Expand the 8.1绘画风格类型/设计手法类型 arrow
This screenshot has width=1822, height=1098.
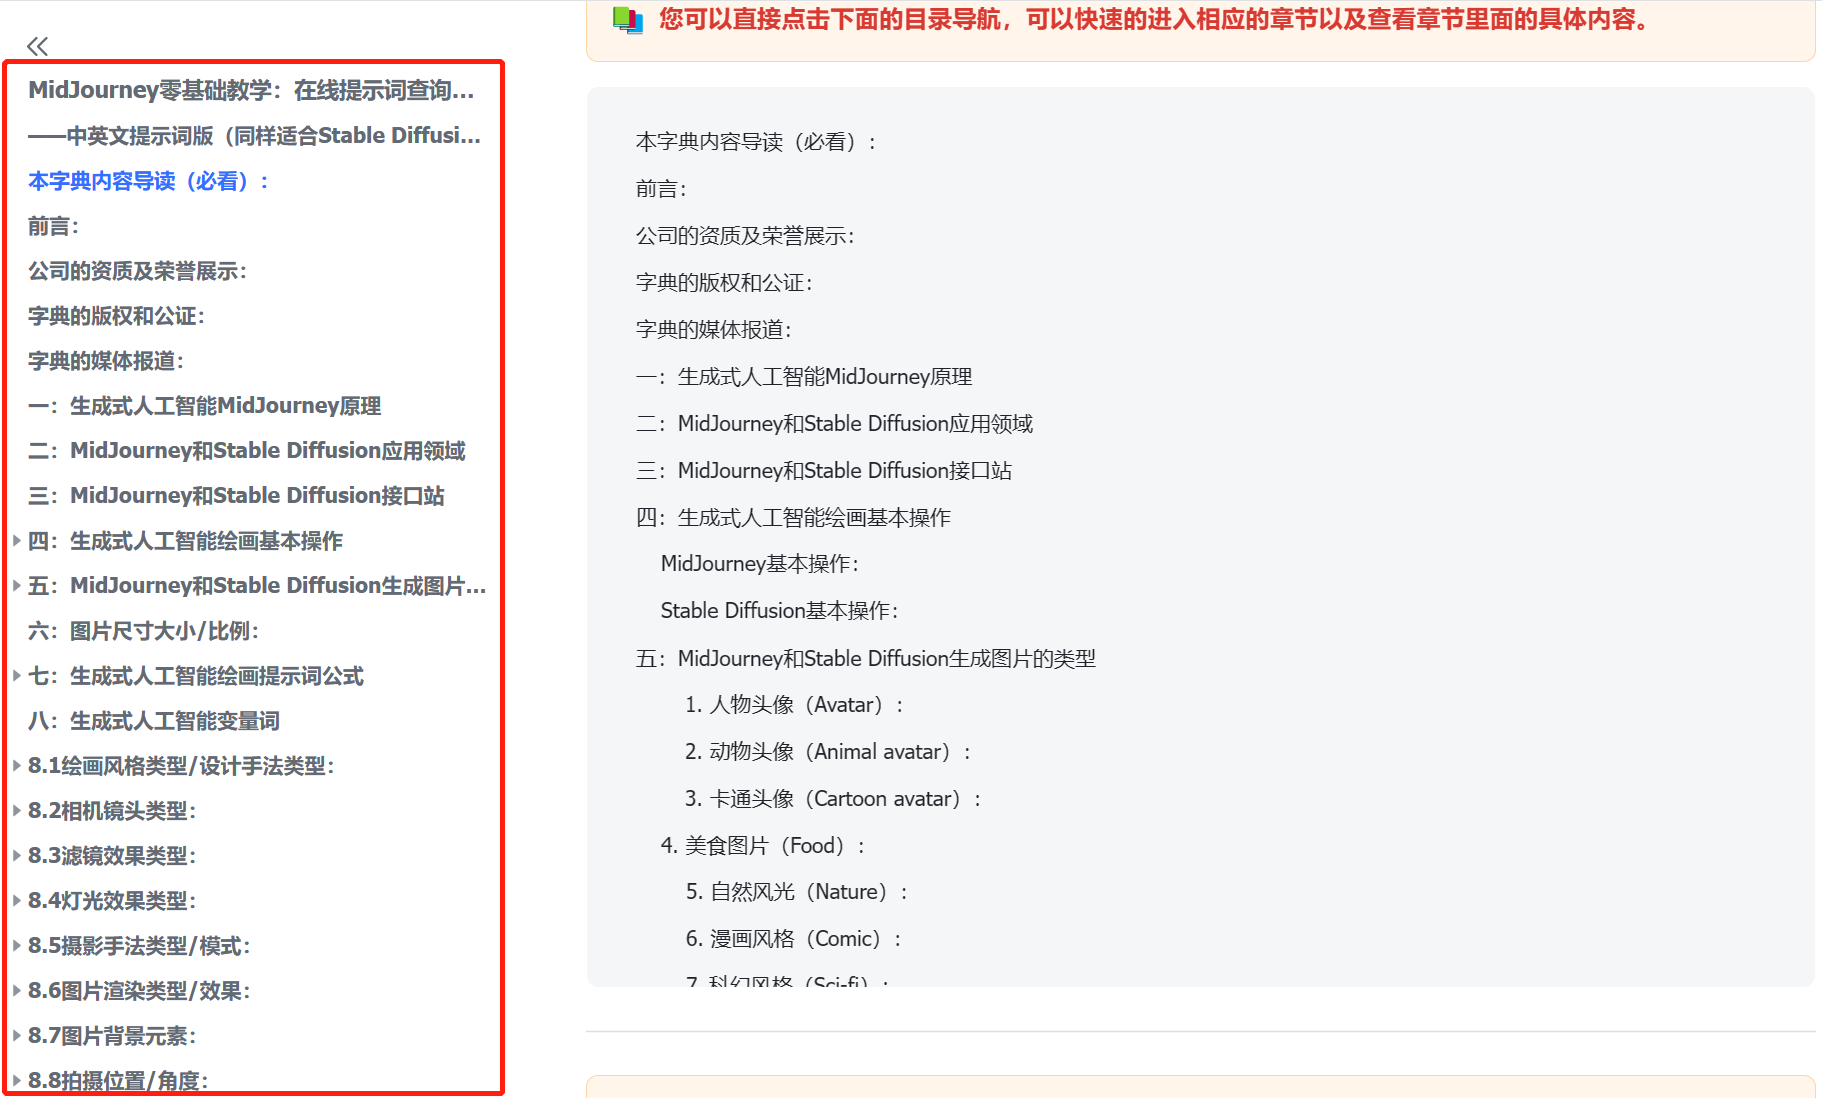pos(17,765)
